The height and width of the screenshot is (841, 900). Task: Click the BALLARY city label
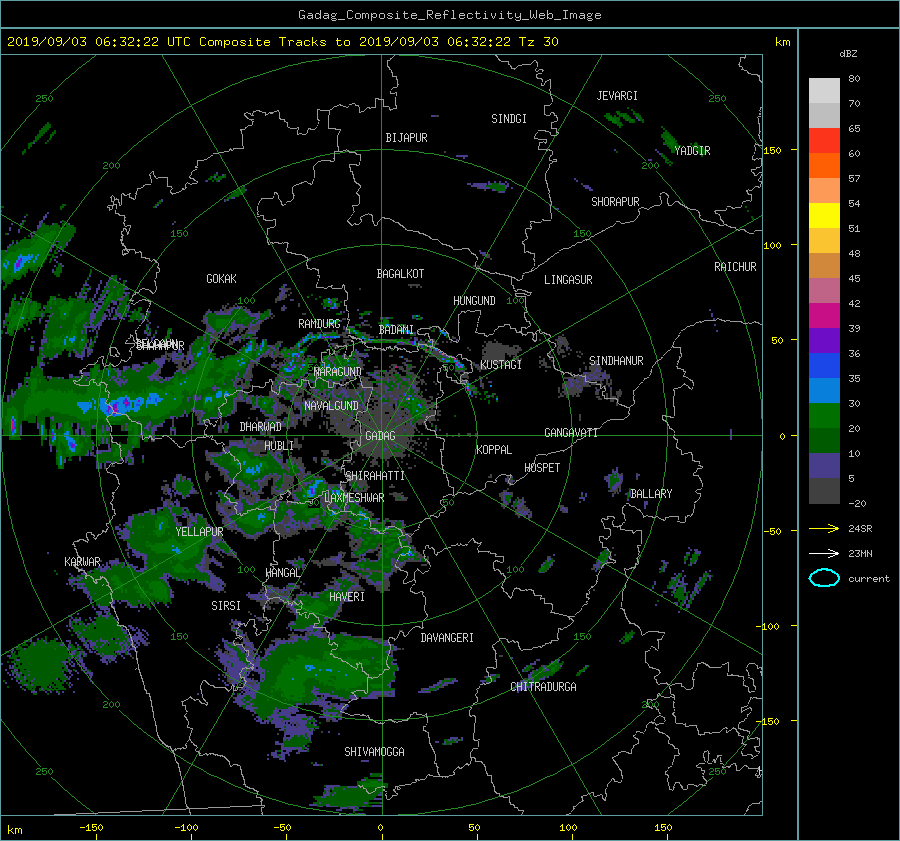(x=651, y=494)
